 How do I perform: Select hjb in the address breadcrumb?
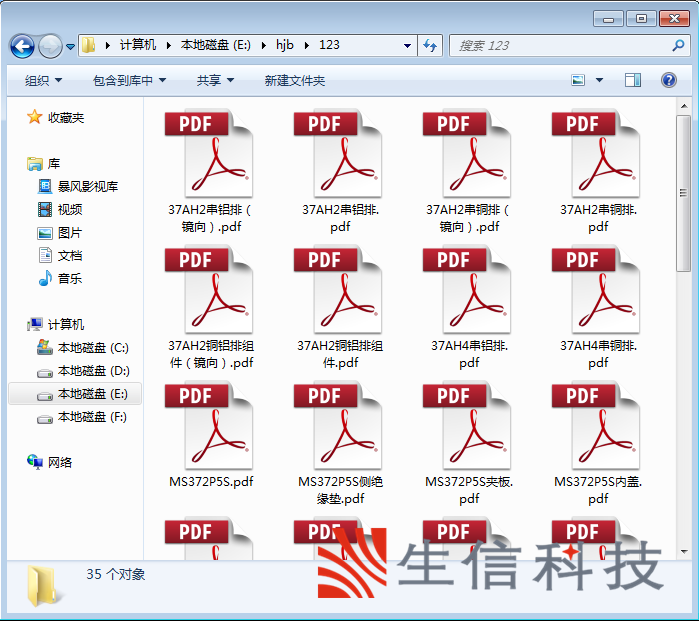[284, 45]
